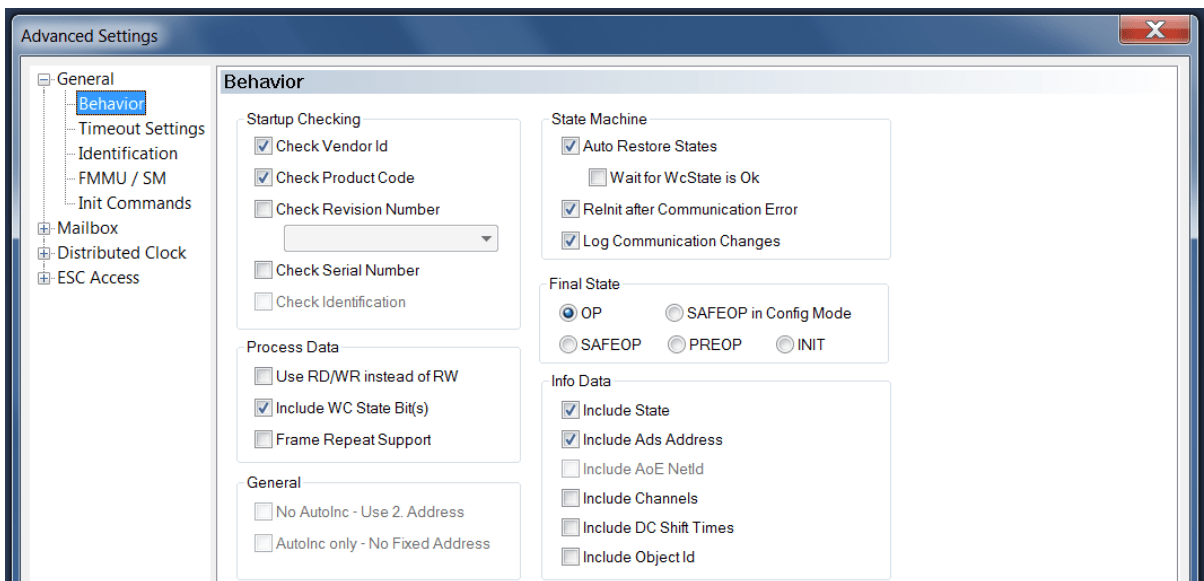The height and width of the screenshot is (581, 1204).
Task: Collapse the General tree node
Action: (45, 80)
